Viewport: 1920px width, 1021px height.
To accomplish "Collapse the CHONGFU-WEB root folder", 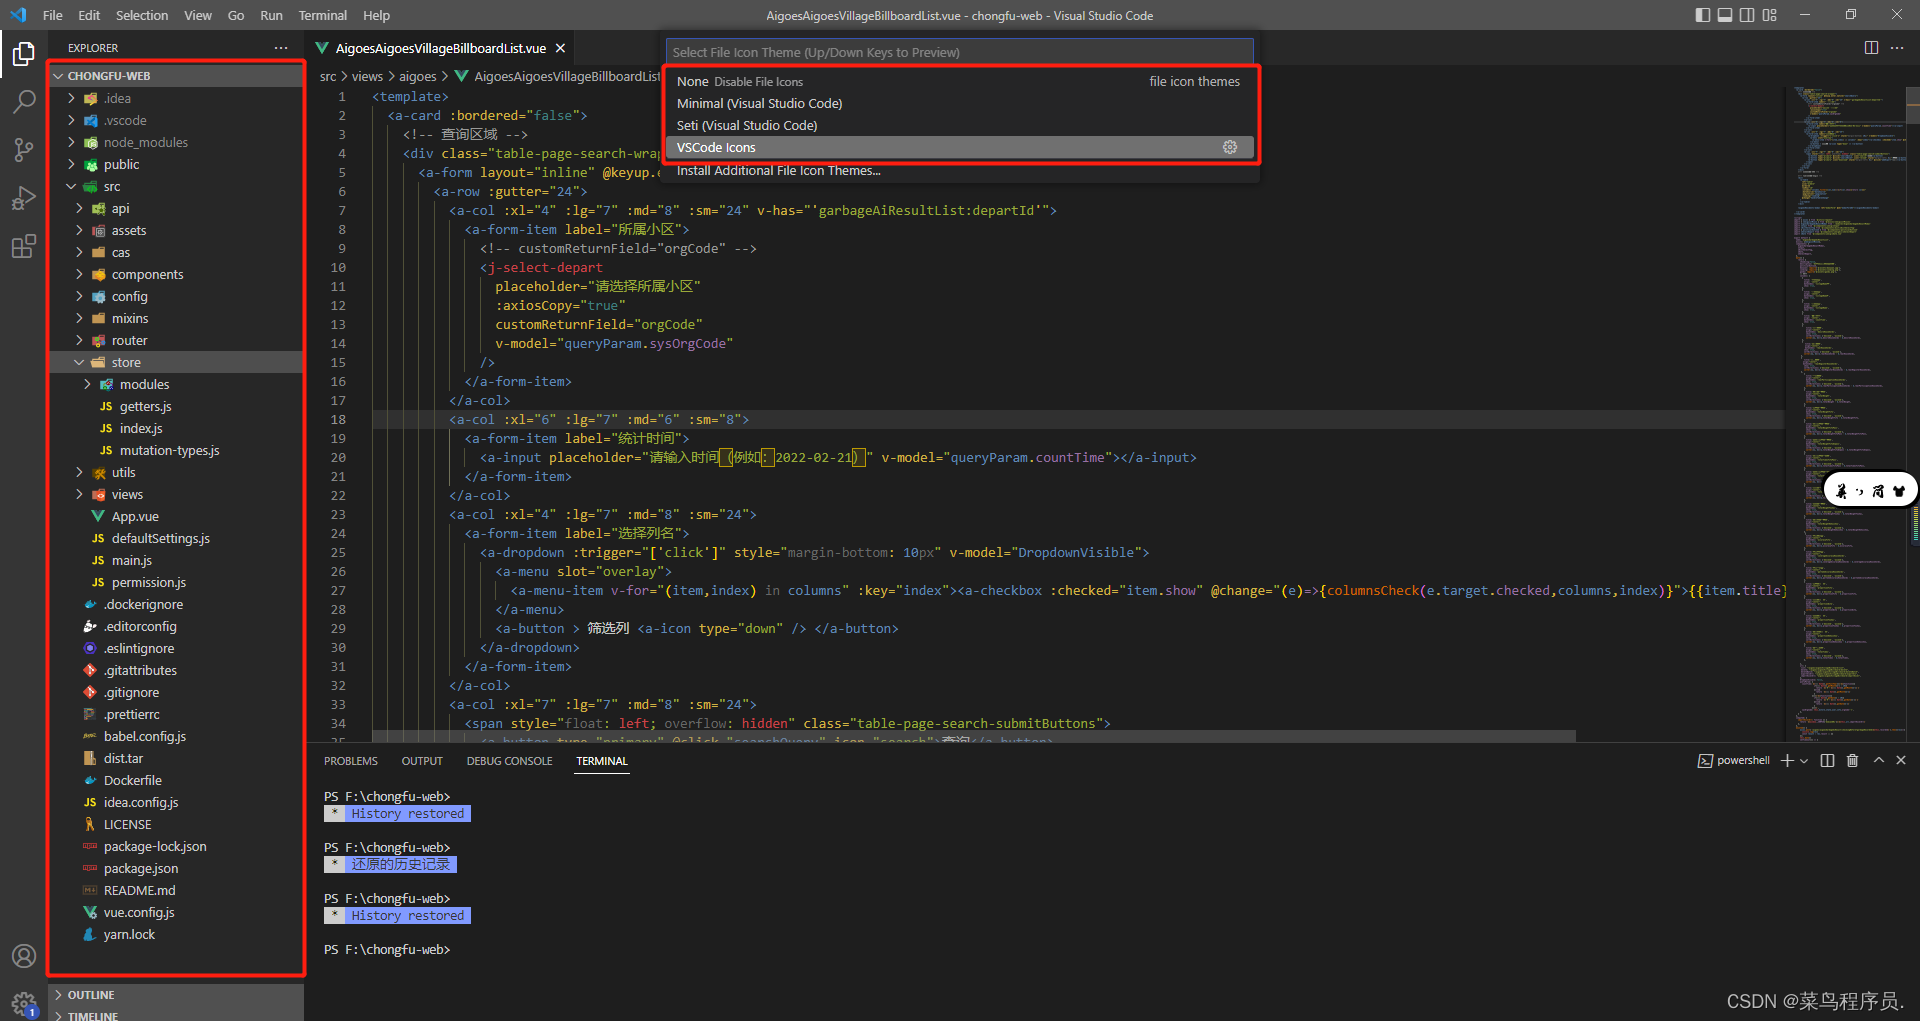I will [x=177, y=76].
